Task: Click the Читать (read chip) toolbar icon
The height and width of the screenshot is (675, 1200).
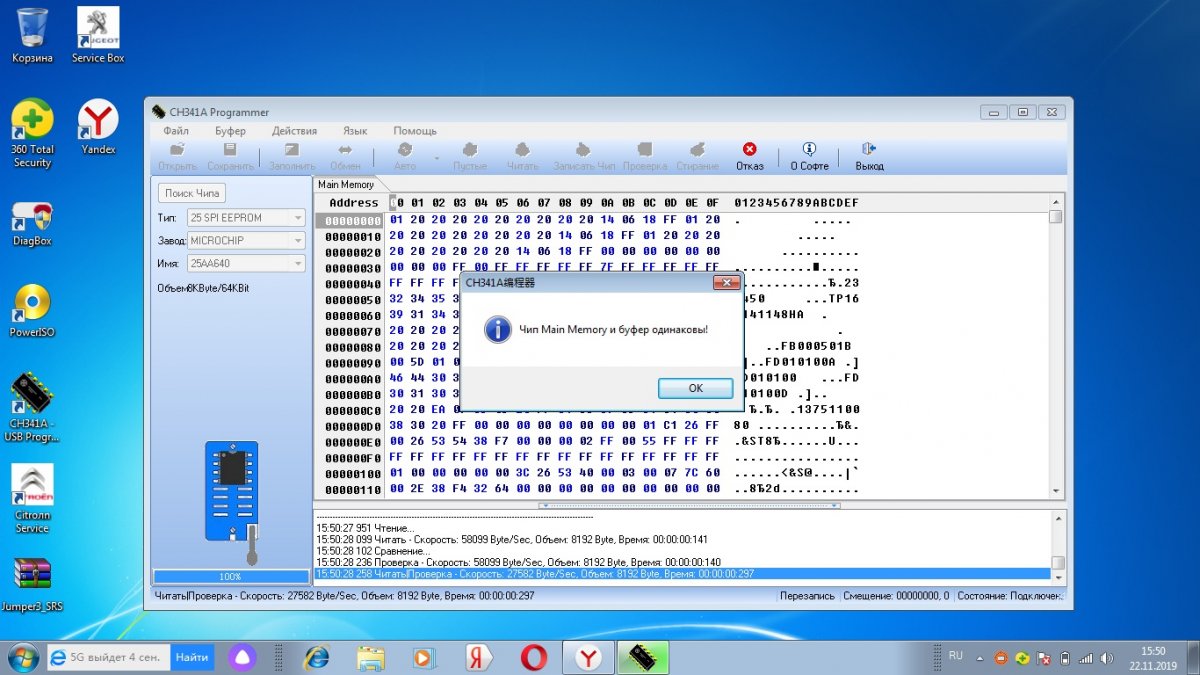Action: click(x=522, y=151)
